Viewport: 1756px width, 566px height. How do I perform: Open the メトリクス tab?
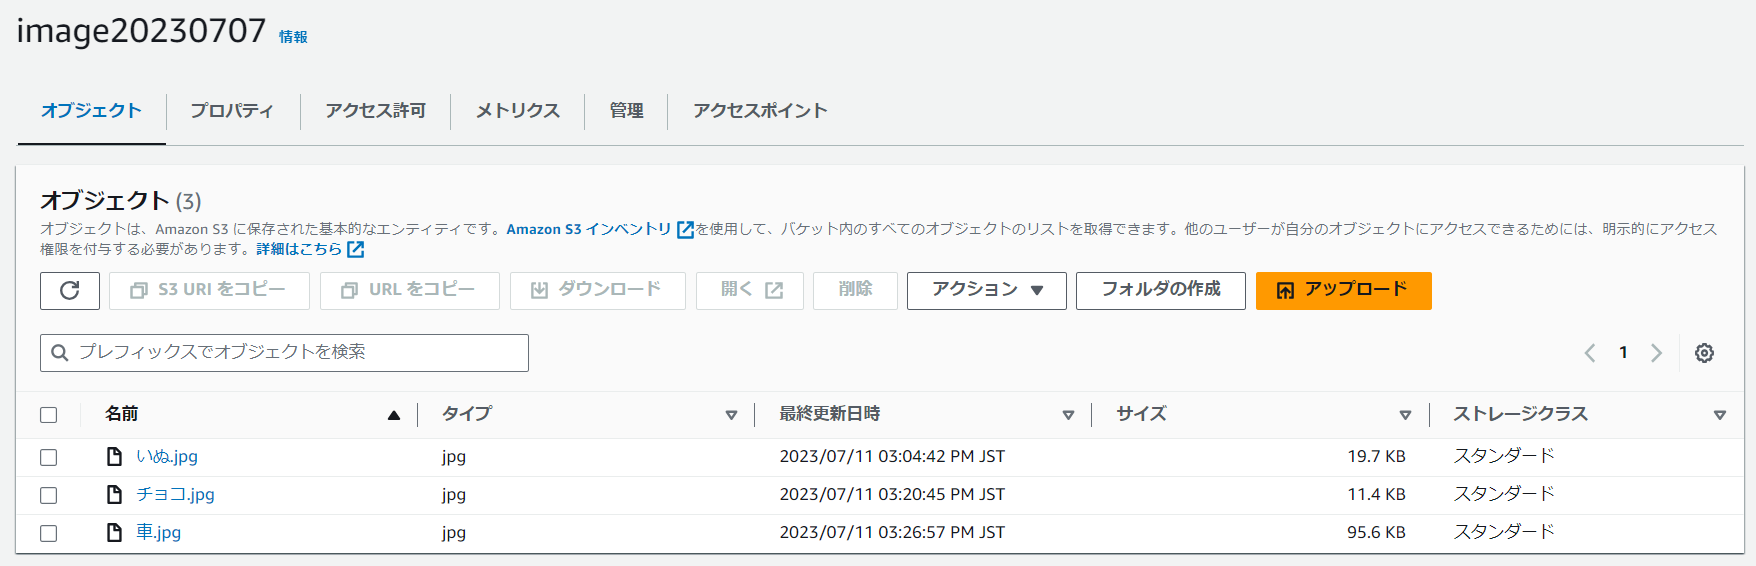(x=517, y=111)
